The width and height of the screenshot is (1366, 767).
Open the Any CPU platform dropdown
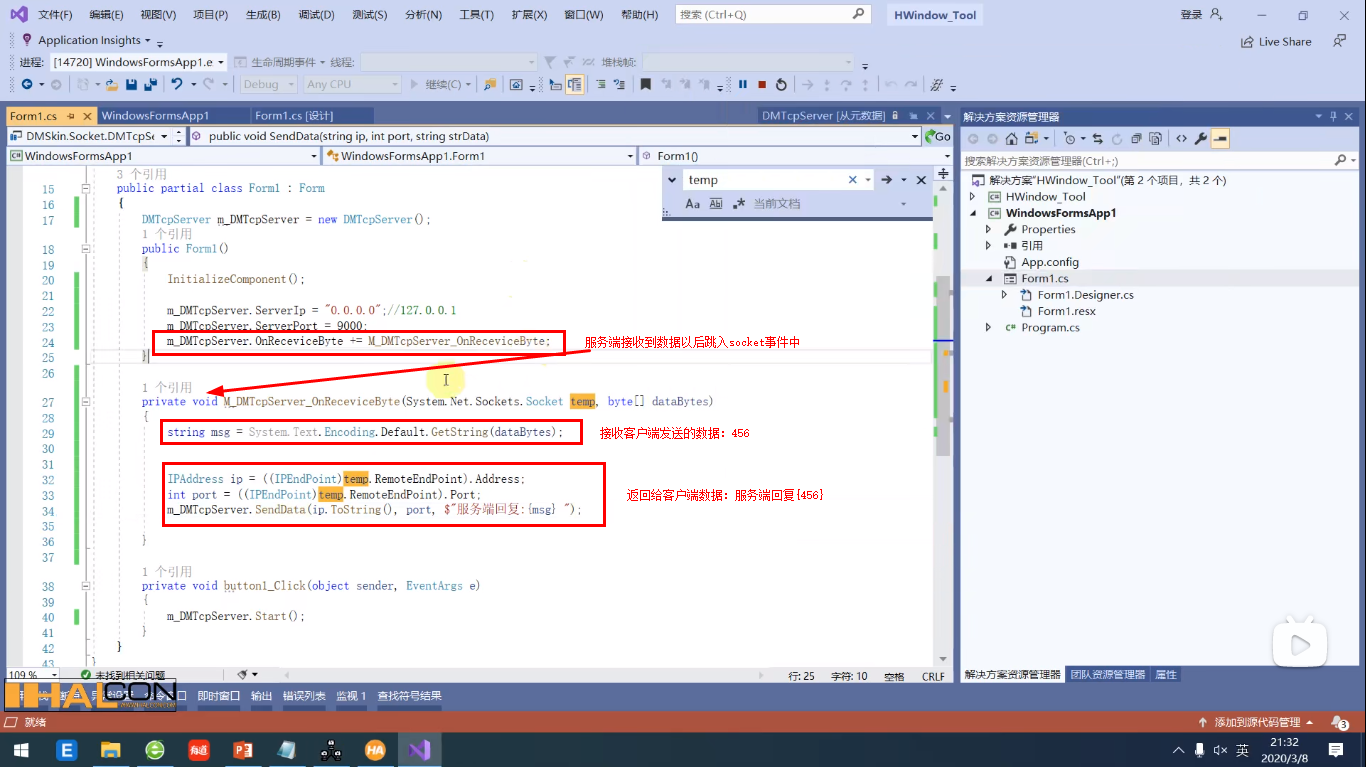(x=352, y=83)
